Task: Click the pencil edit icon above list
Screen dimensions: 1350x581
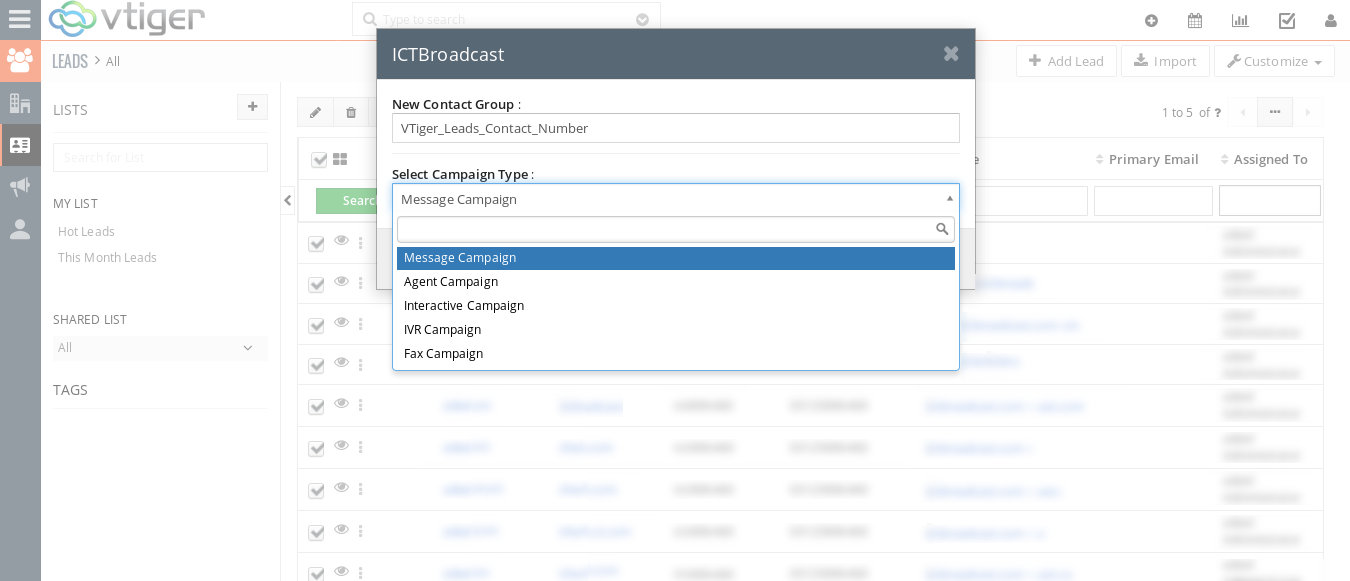Action: (315, 112)
